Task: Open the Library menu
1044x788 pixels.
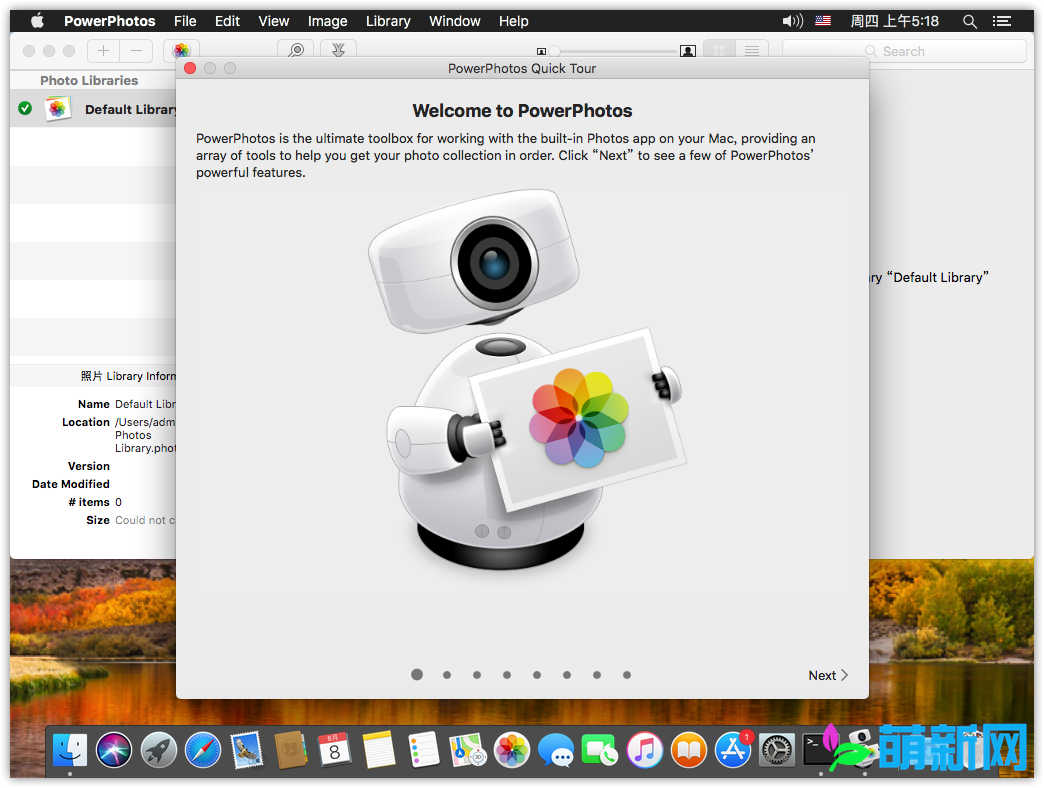Action: 388,21
